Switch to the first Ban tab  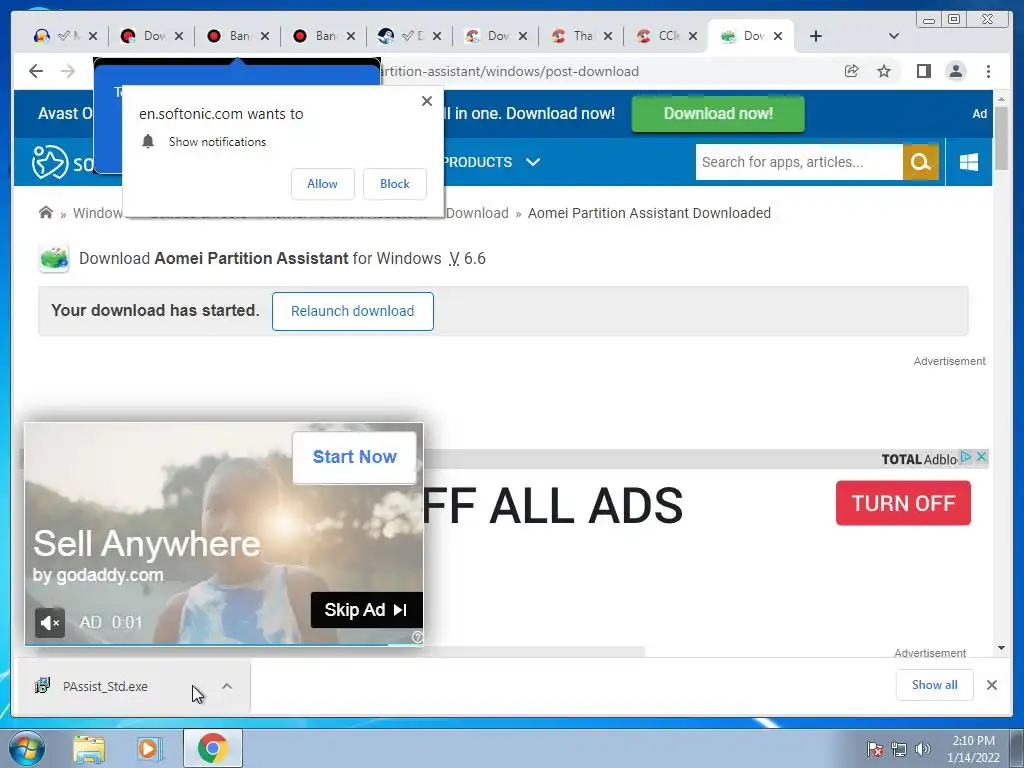[x=238, y=36]
